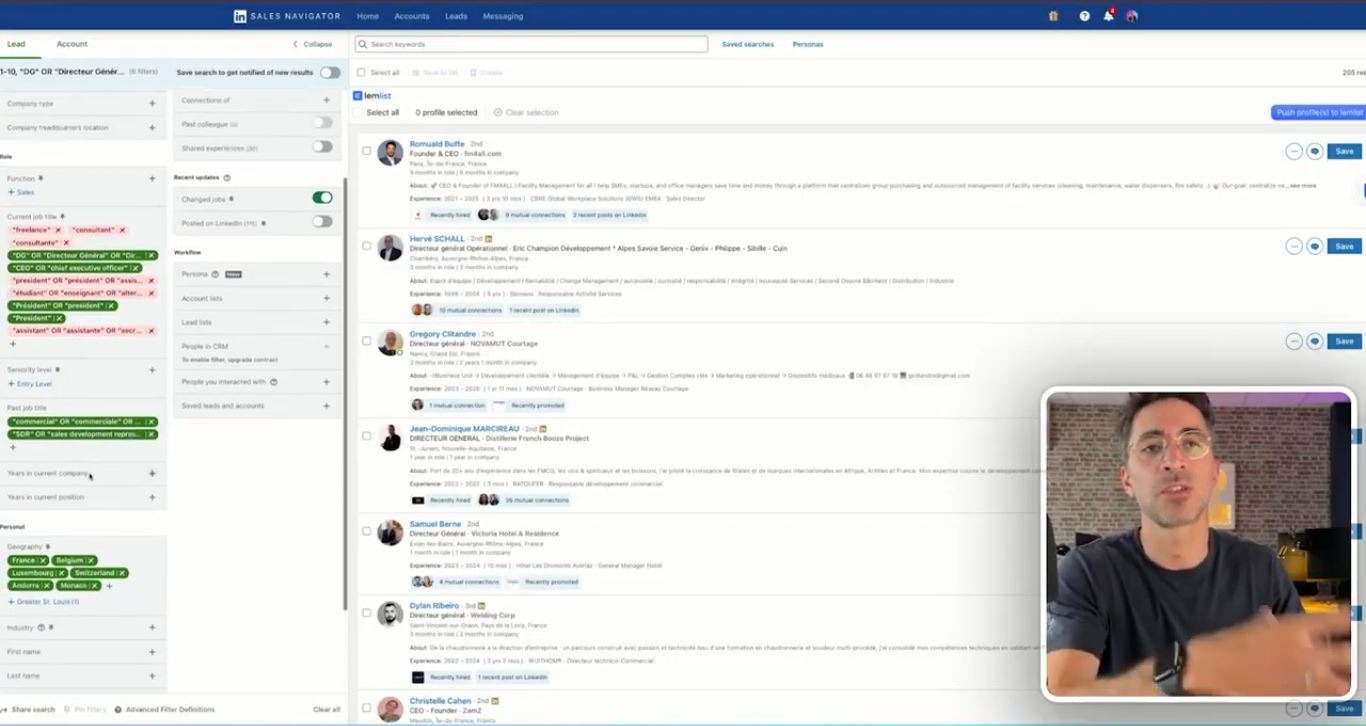Toggle Save search notification switch
This screenshot has height=726, width=1366.
click(329, 72)
